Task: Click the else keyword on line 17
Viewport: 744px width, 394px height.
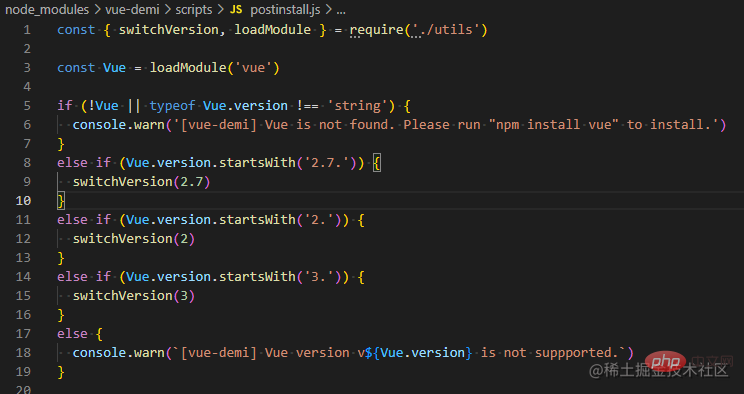Action: [x=72, y=334]
